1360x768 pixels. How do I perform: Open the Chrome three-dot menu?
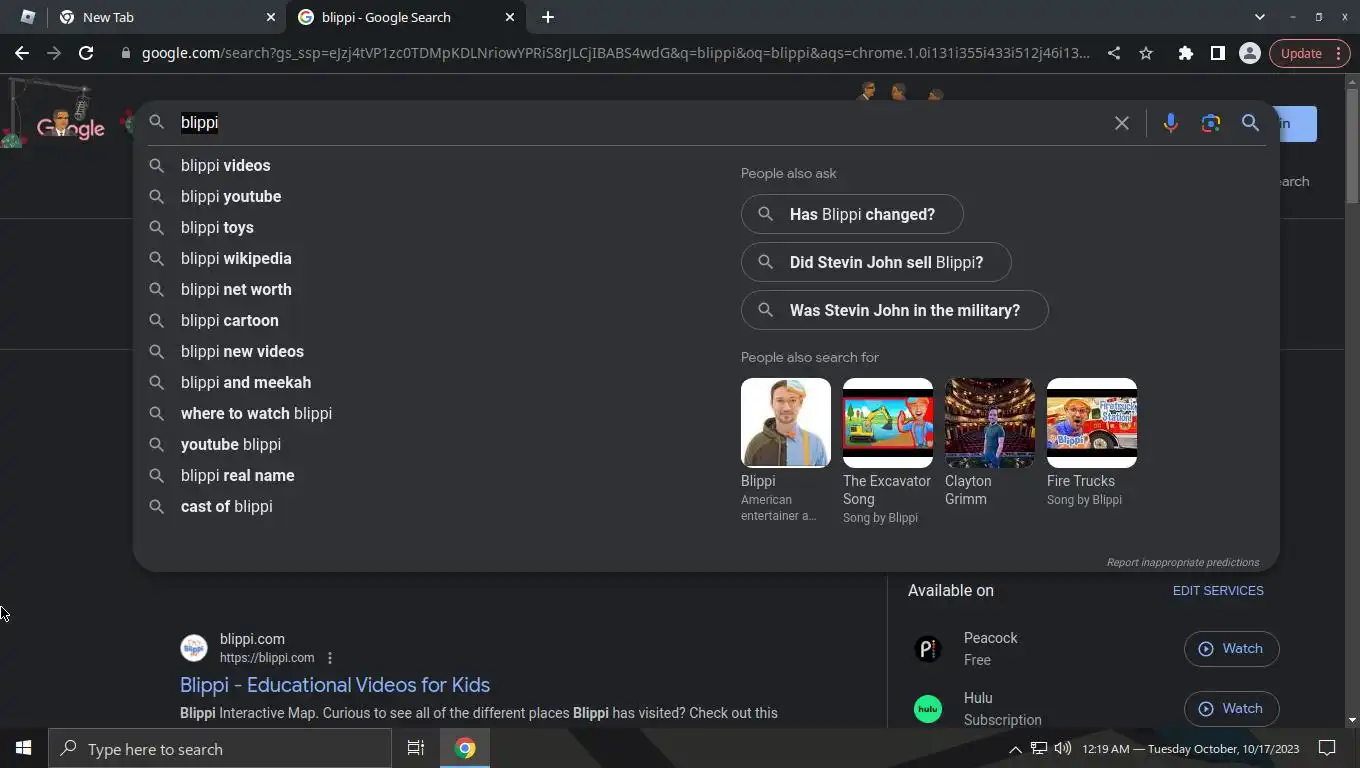coord(1338,53)
